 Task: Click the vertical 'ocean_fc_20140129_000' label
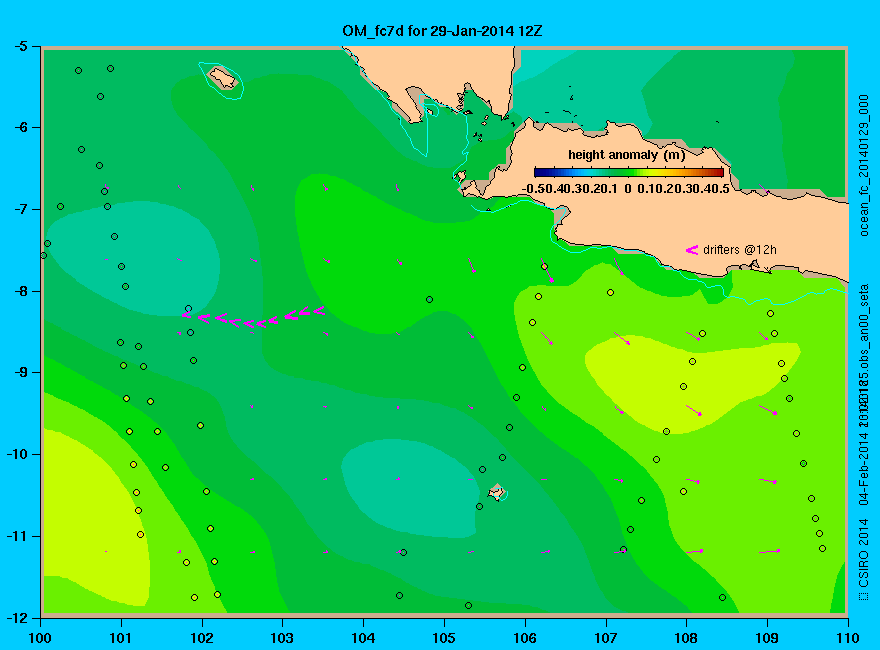point(863,166)
